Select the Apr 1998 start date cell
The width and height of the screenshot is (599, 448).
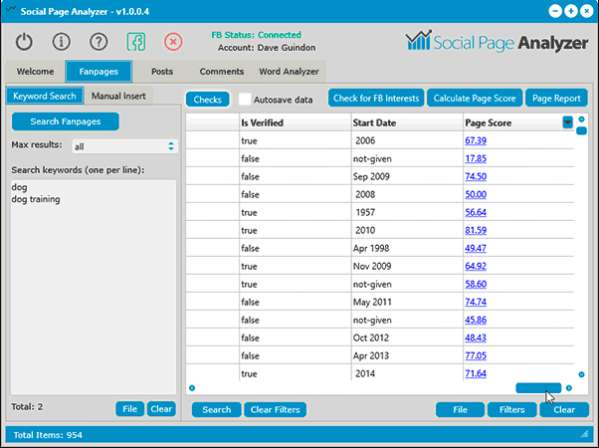[x=407, y=248]
